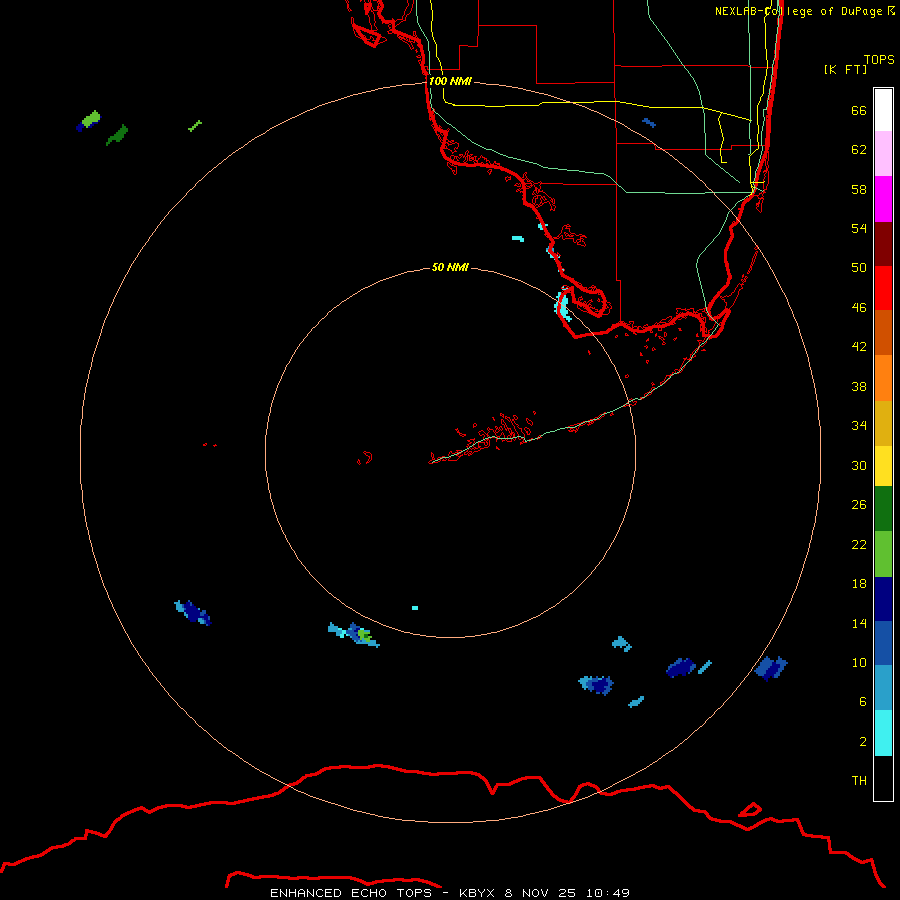The image size is (900, 900).
Task: Click the navy echo cell at far southeast
Action: [771, 668]
